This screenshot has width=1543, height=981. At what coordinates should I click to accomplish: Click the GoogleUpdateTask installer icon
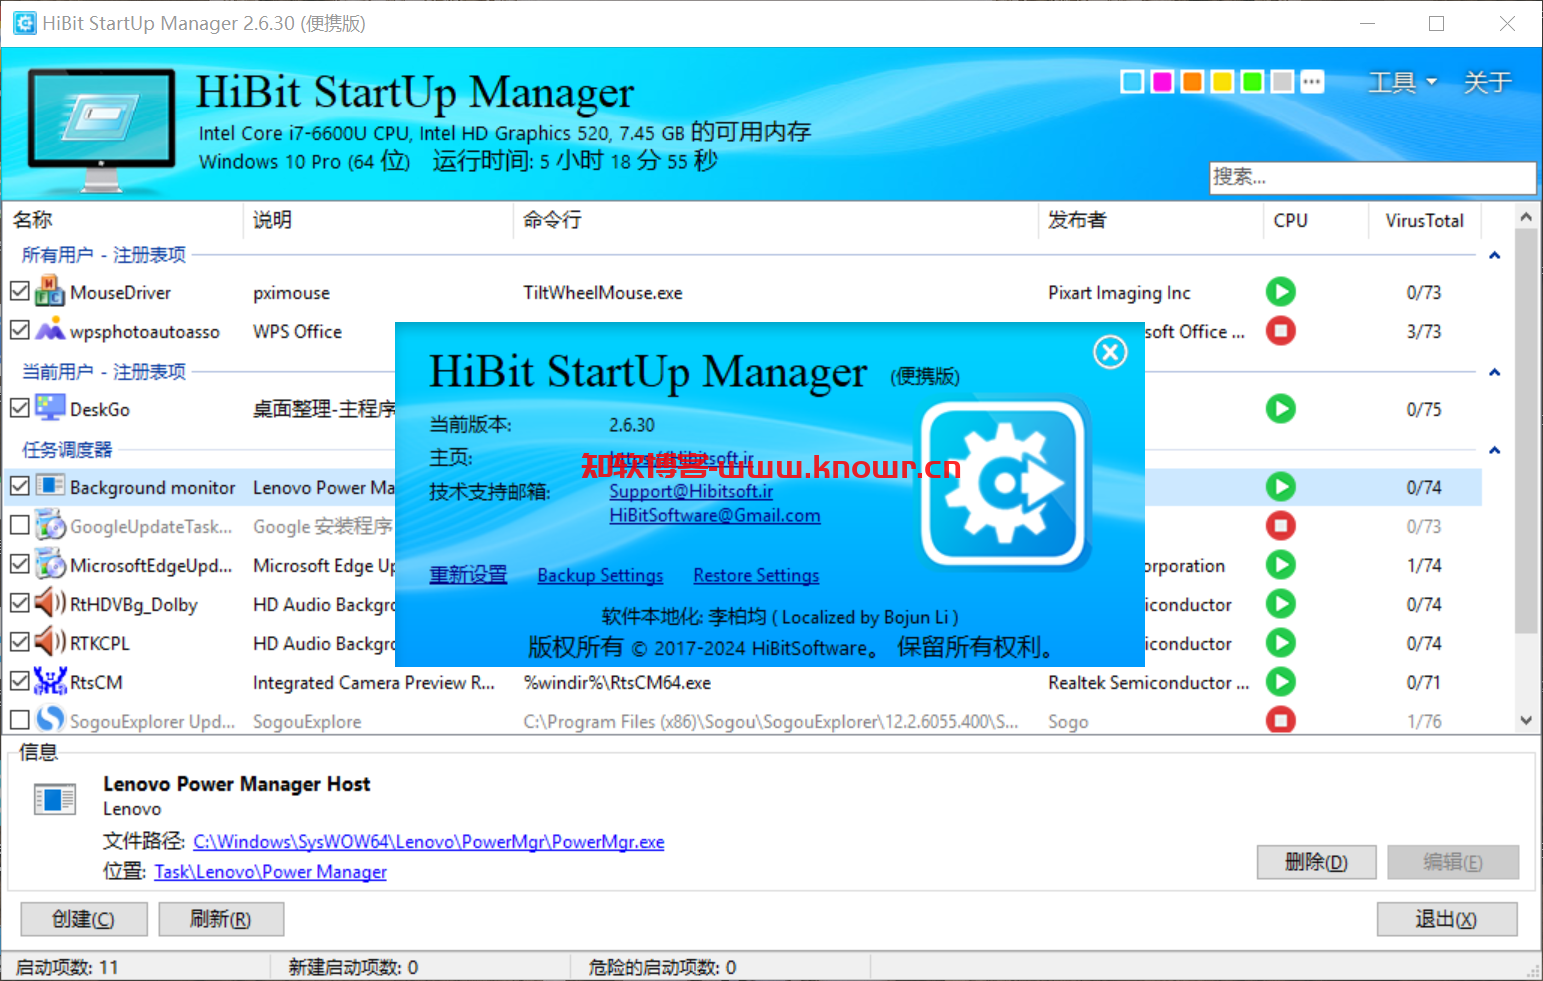(x=50, y=525)
